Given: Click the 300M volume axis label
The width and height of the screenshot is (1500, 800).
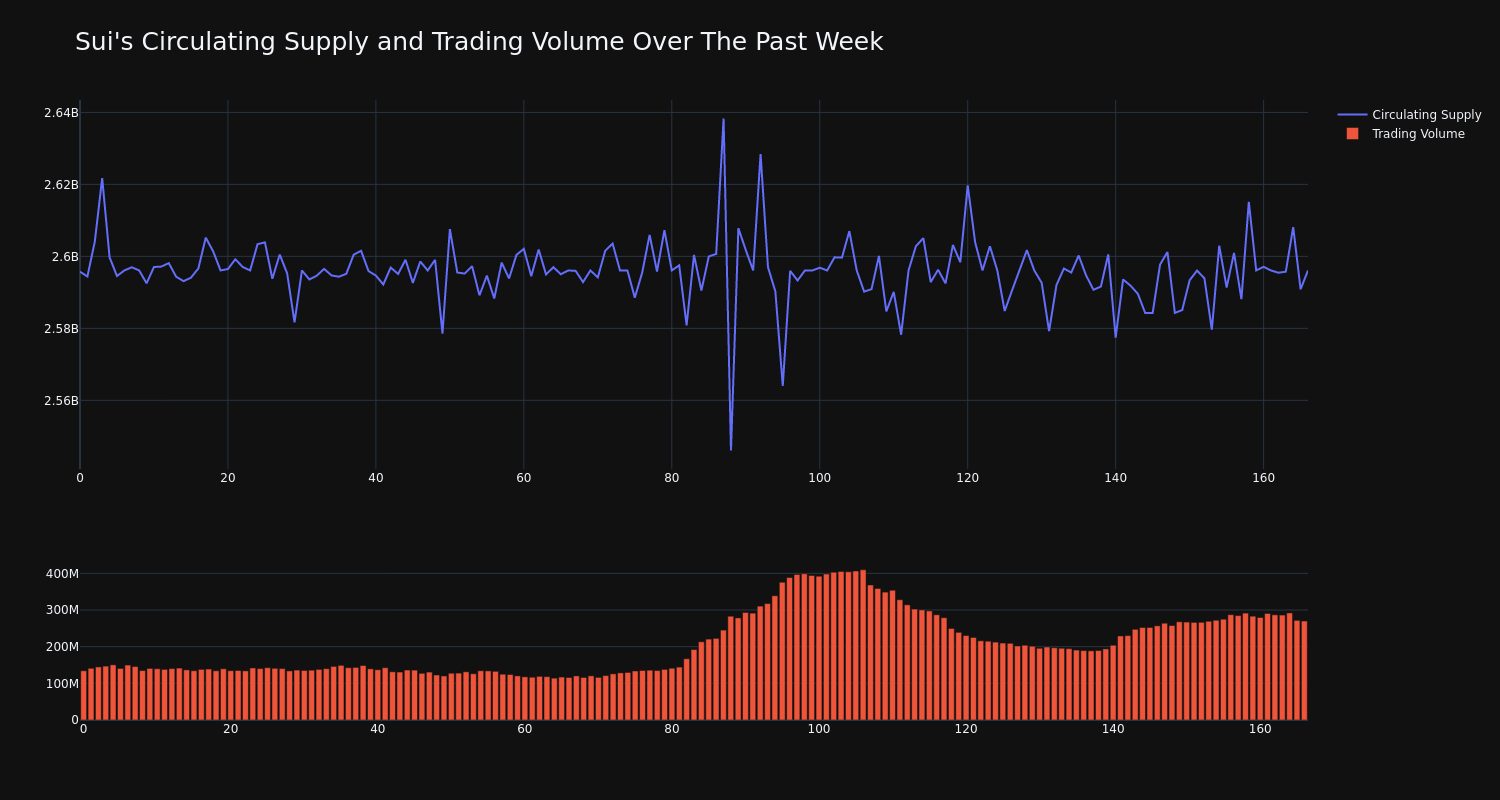Looking at the screenshot, I should point(62,610).
